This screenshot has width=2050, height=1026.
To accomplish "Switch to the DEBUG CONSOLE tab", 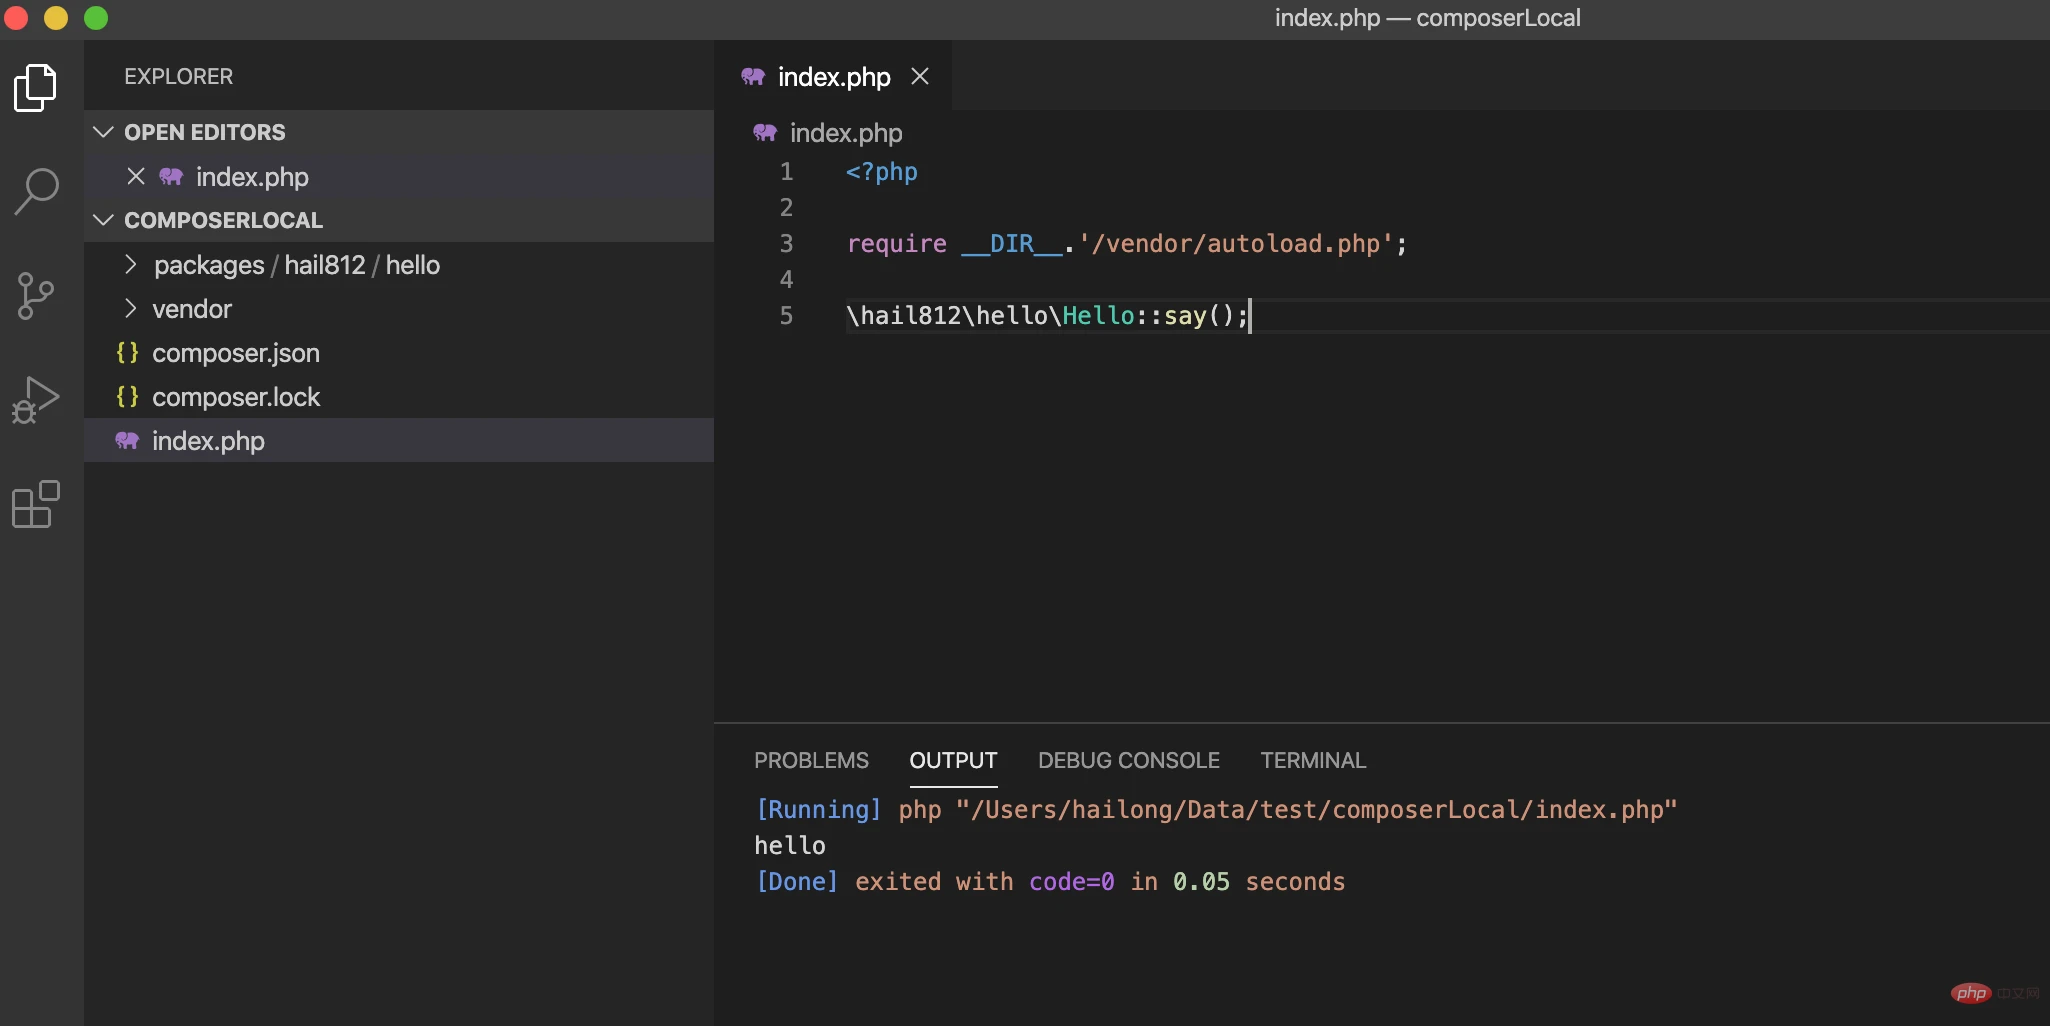I will 1128,760.
